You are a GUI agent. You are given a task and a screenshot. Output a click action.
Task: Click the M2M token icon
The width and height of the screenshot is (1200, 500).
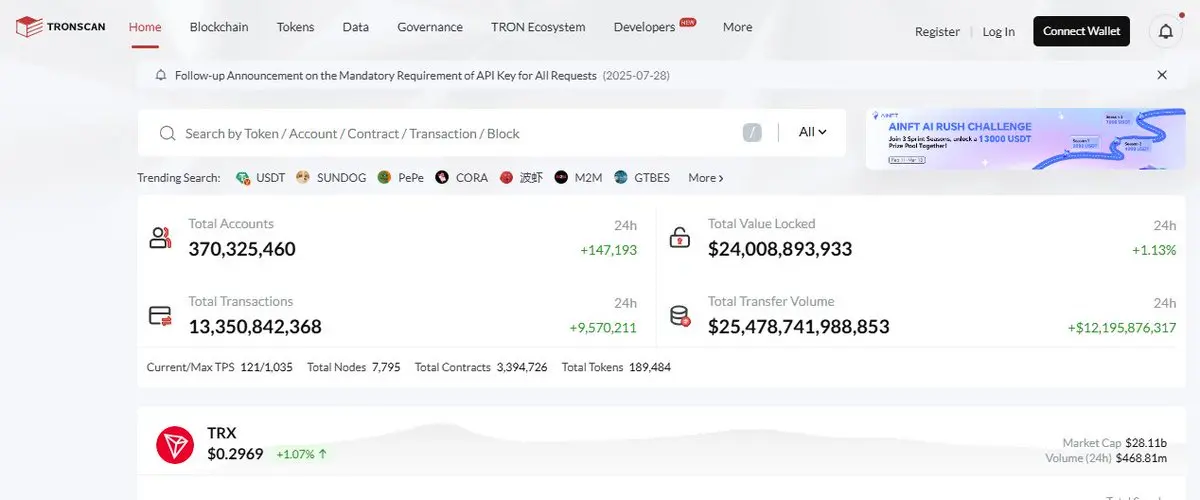[x=561, y=178]
